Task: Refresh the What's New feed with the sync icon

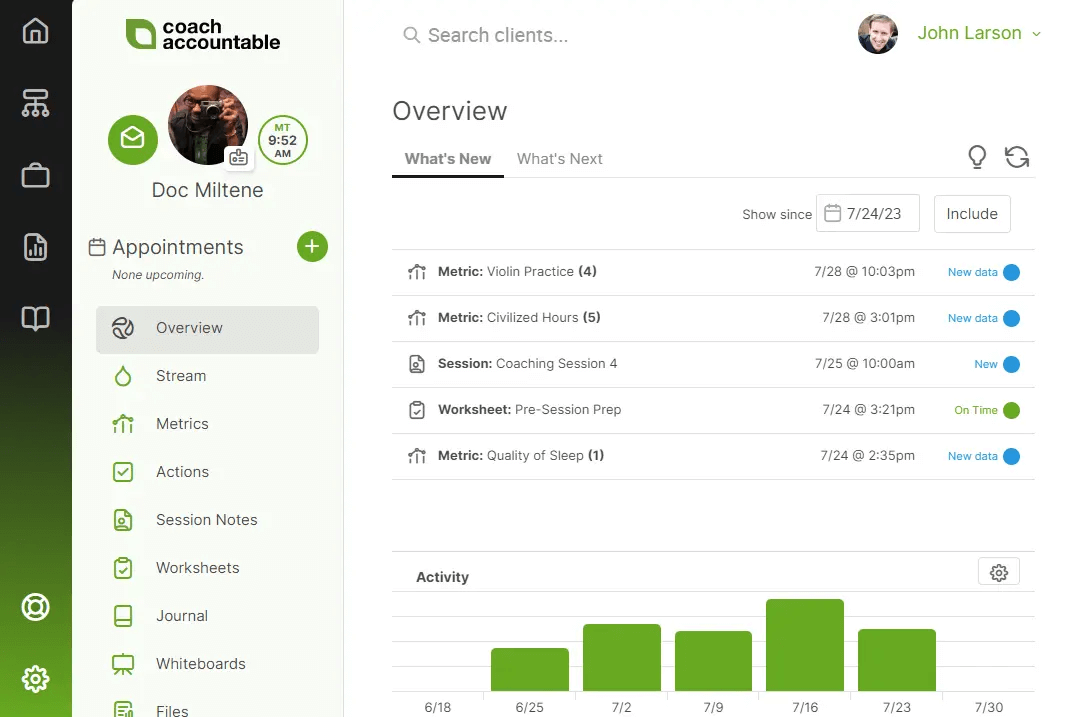Action: (x=1016, y=157)
